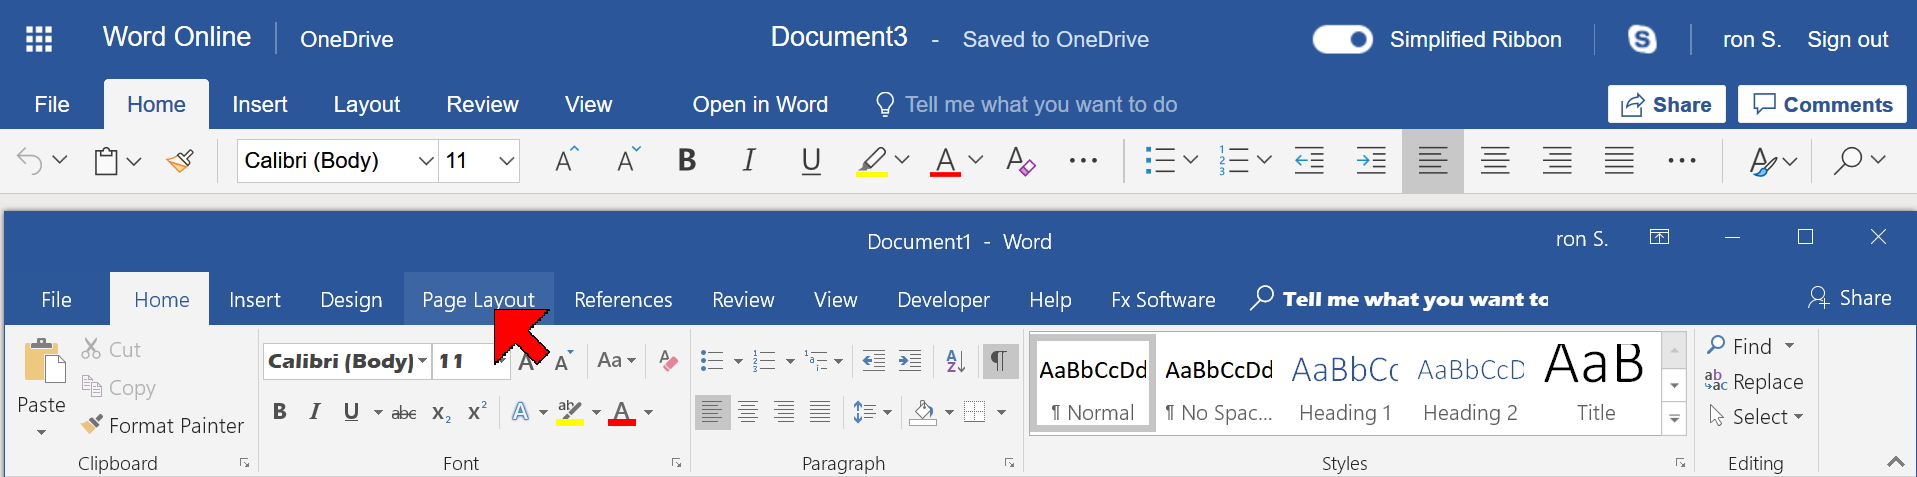The width and height of the screenshot is (1917, 477).
Task: Toggle Align Left in Word Online
Action: pos(1433,160)
